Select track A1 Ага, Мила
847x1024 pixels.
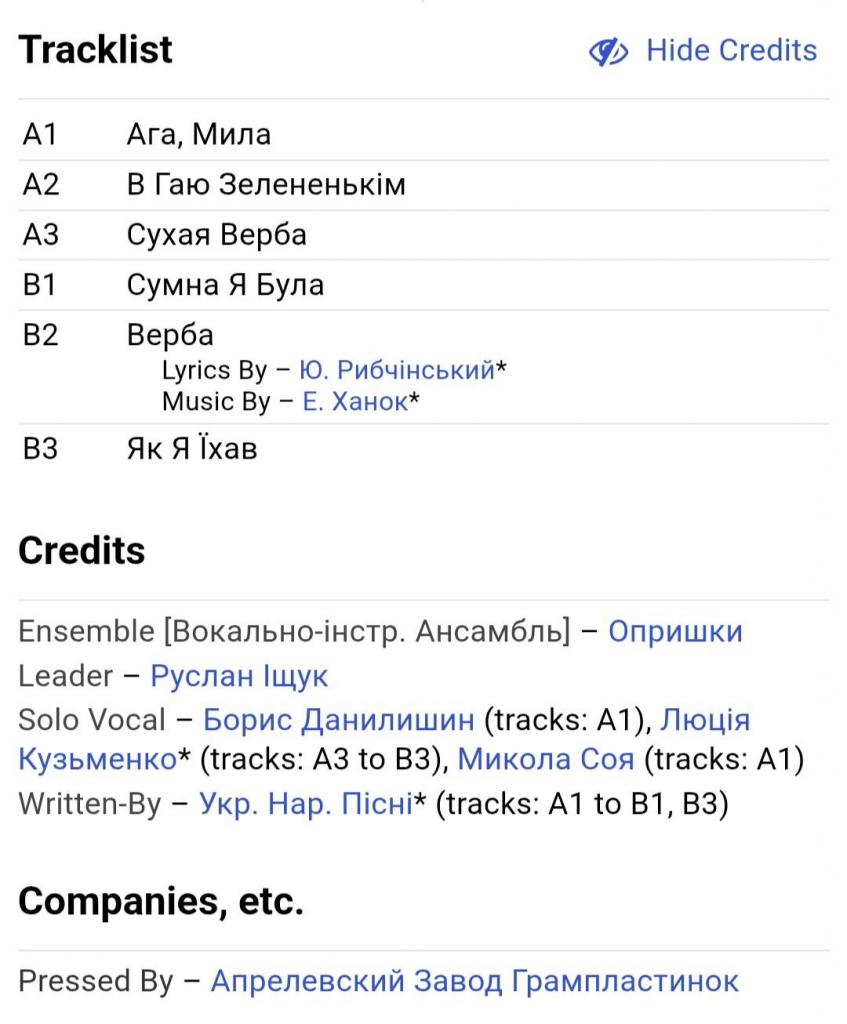coord(423,135)
